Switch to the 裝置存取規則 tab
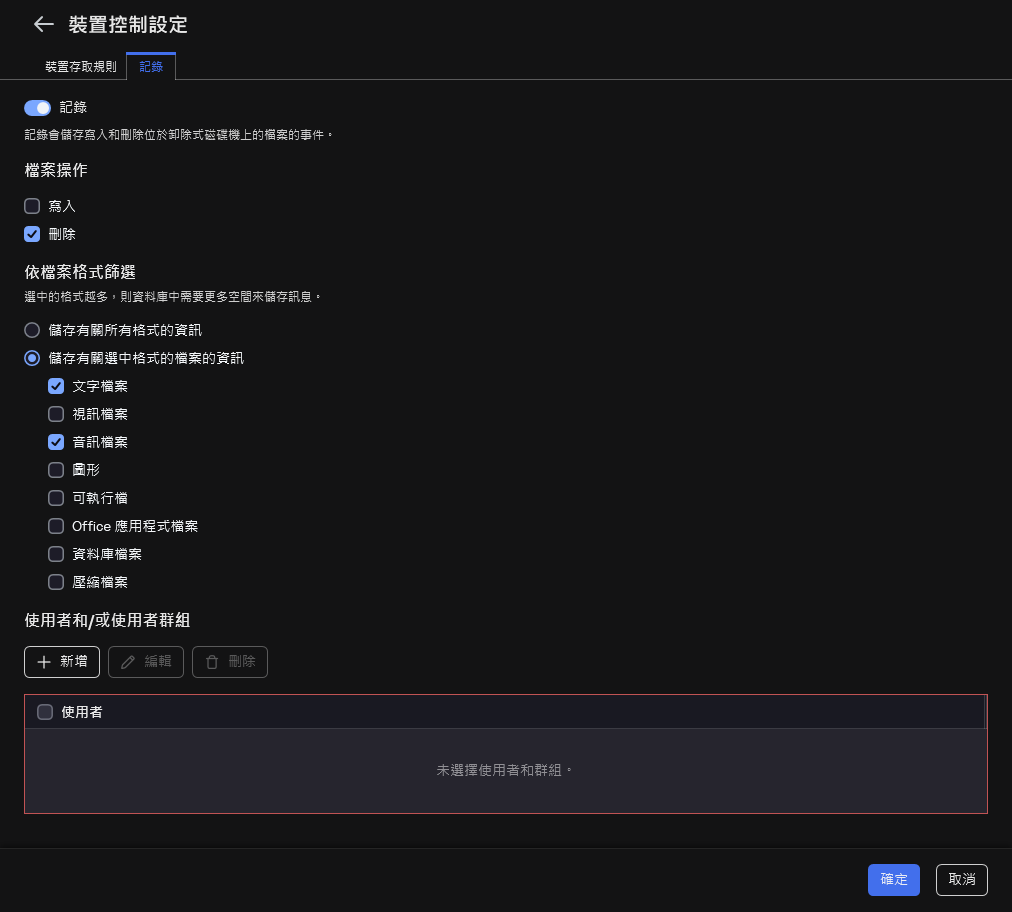1012x912 pixels. point(81,66)
